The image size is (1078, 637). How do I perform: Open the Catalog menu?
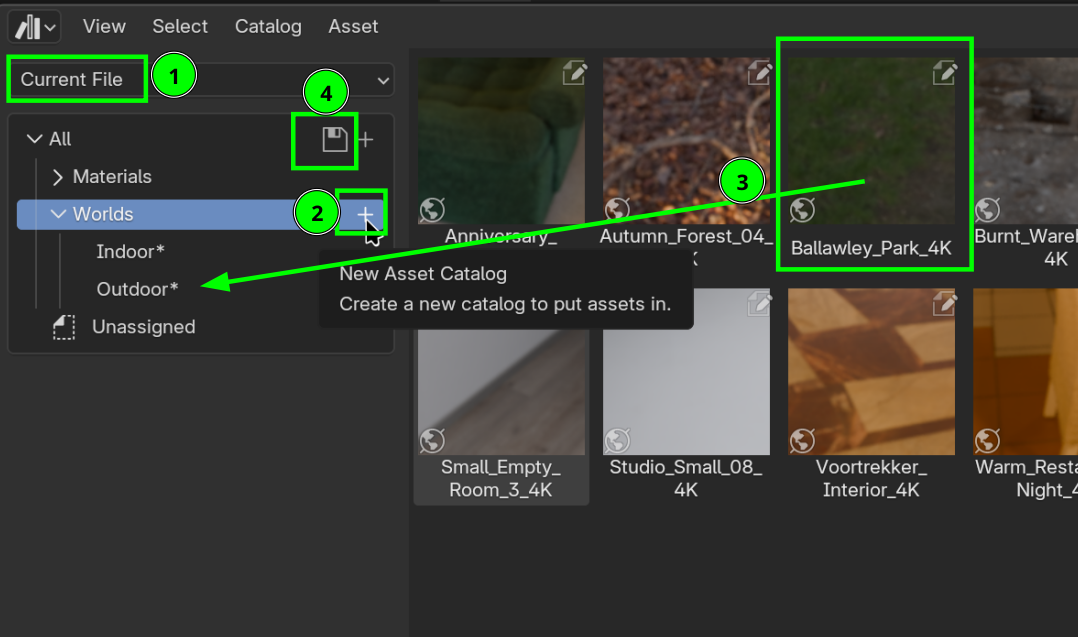tap(267, 26)
